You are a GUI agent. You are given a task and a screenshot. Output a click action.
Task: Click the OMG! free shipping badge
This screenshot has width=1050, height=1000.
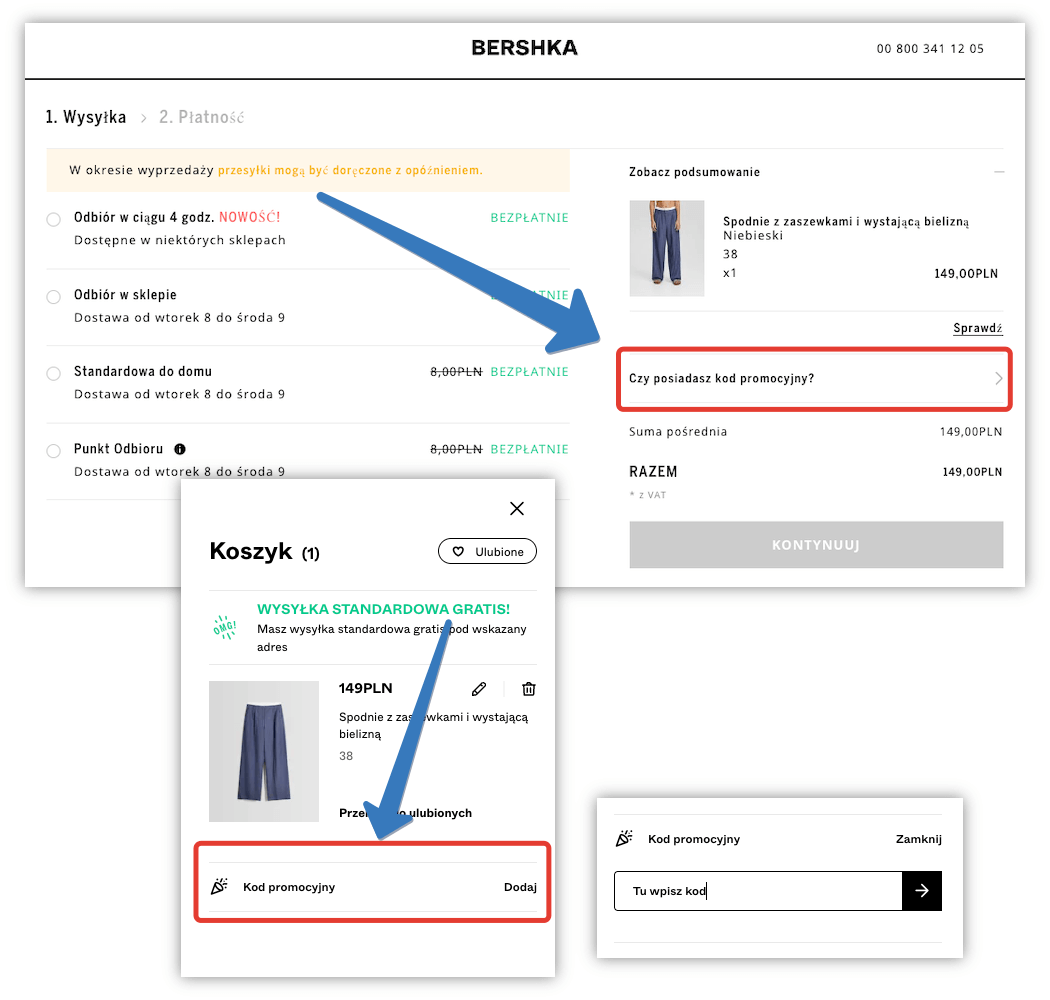pos(225,627)
